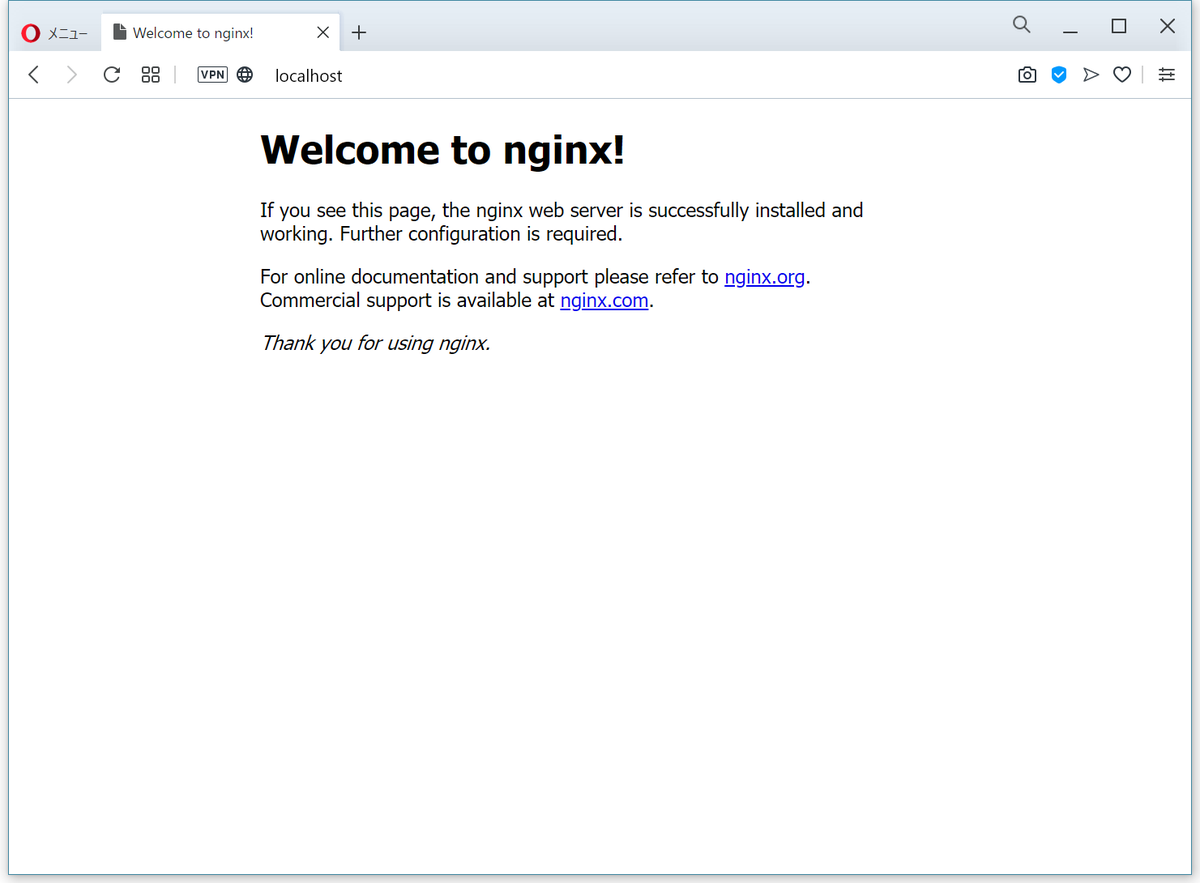Screen dimensions: 1200x883
Task: Go forward with the forward arrow
Action: pos(71,75)
